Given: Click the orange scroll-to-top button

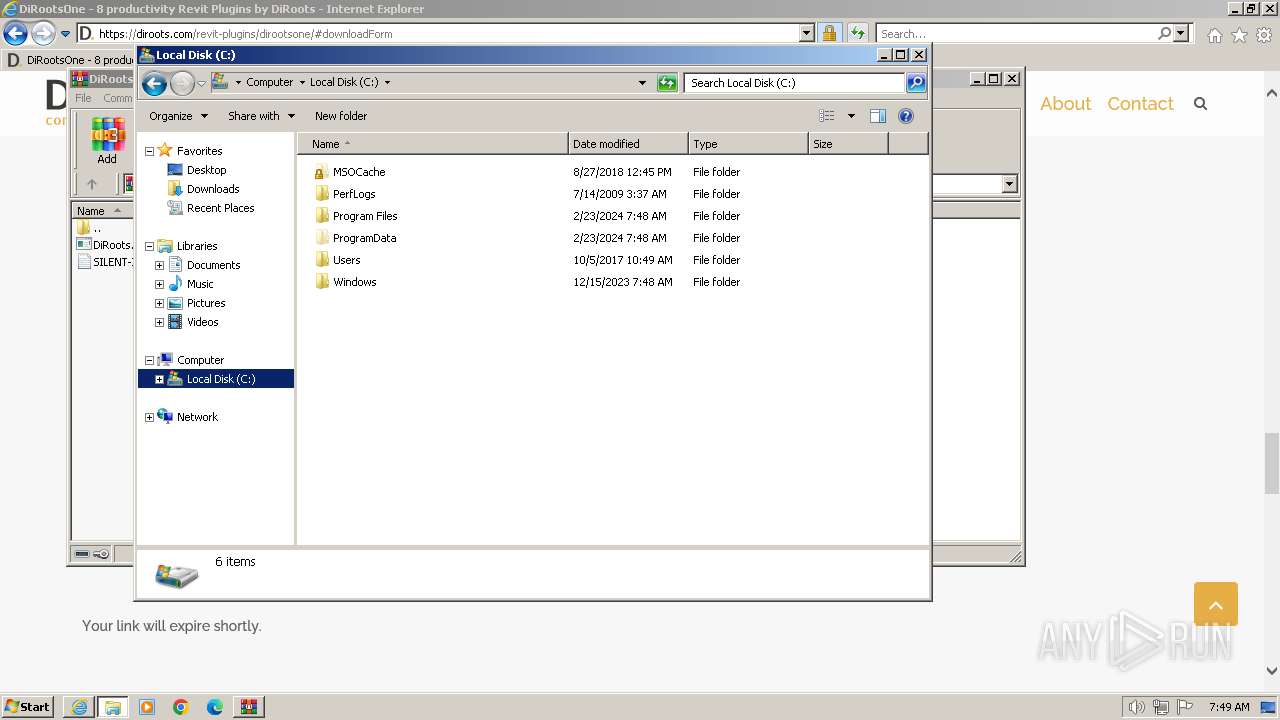Looking at the screenshot, I should [x=1216, y=604].
